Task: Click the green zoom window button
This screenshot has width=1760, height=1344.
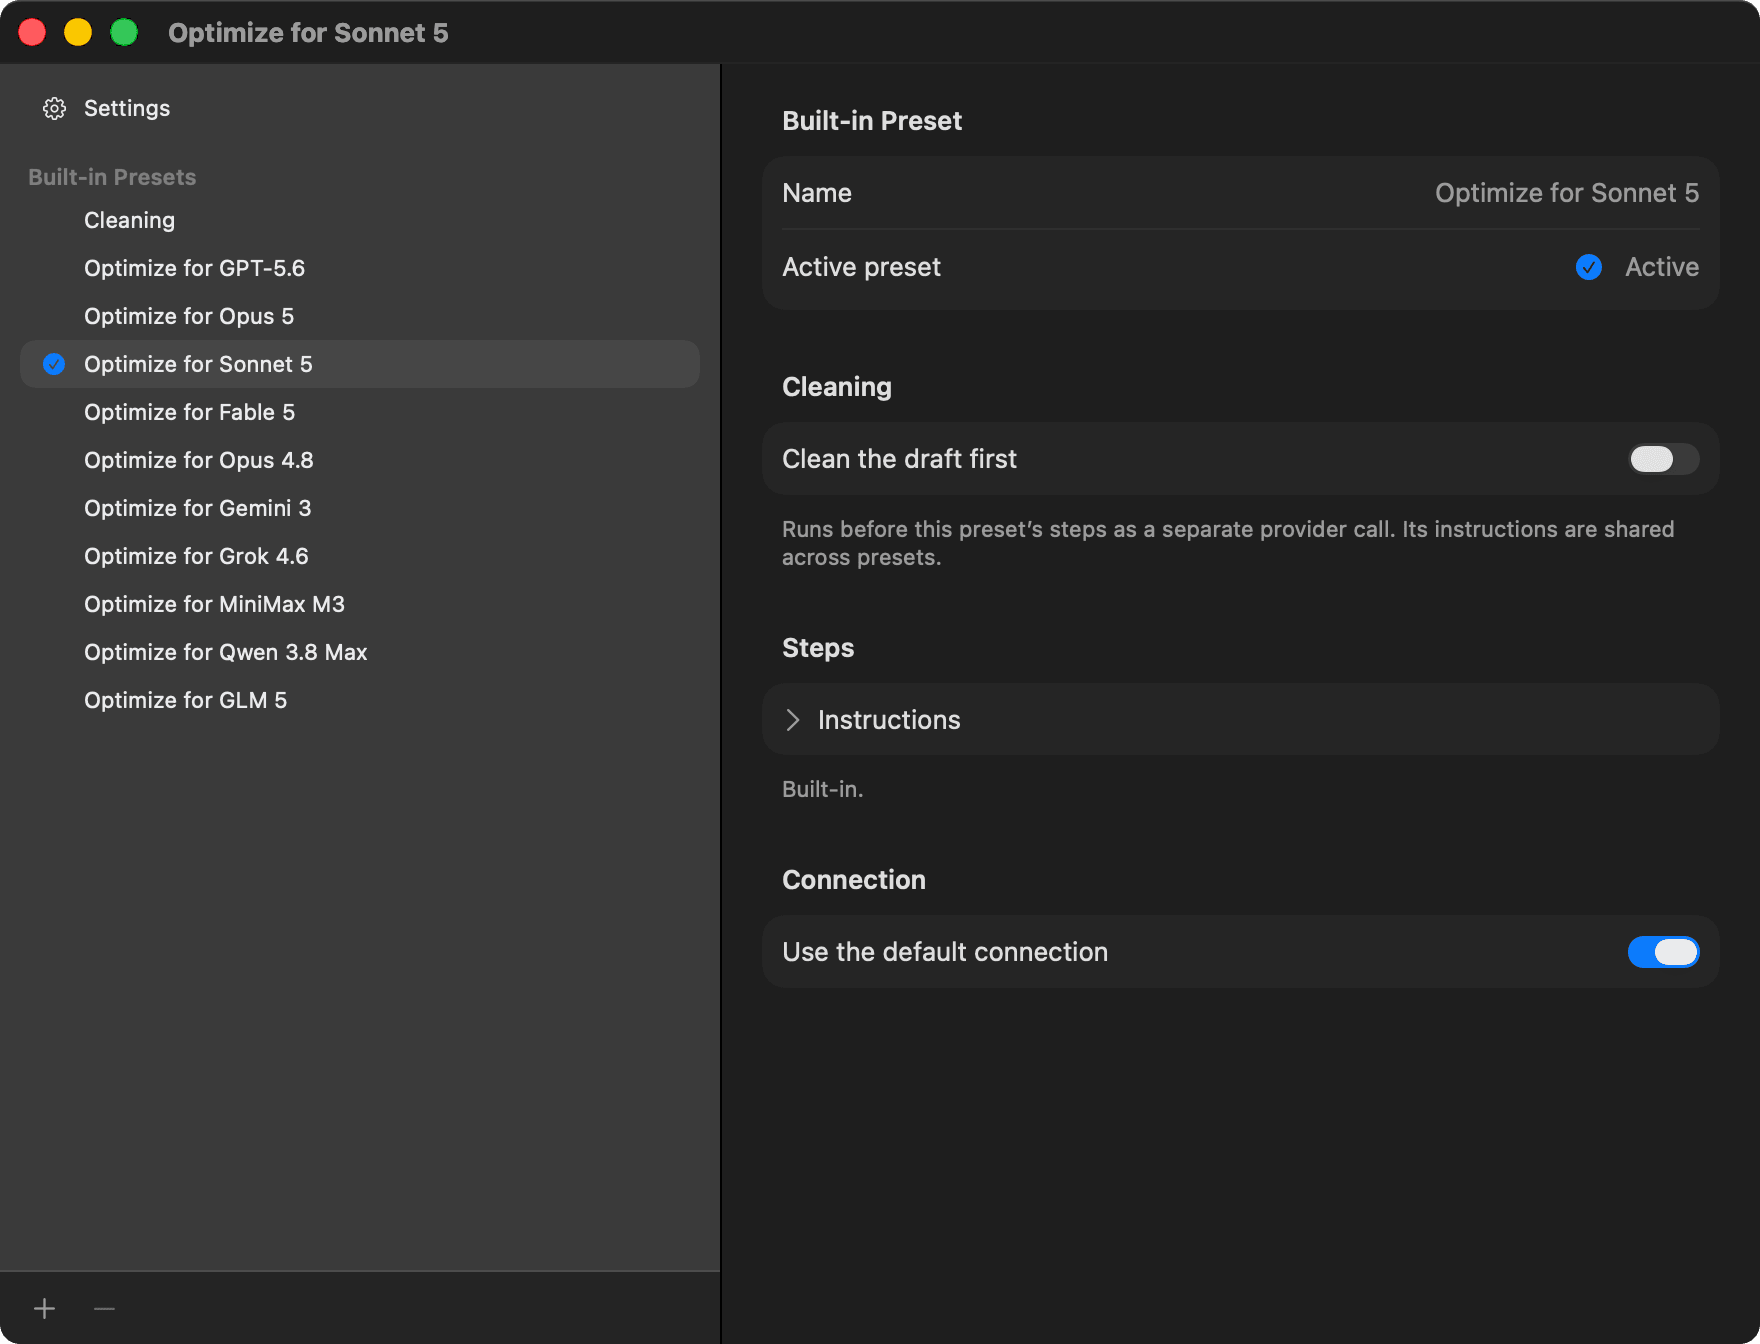Action: (124, 32)
